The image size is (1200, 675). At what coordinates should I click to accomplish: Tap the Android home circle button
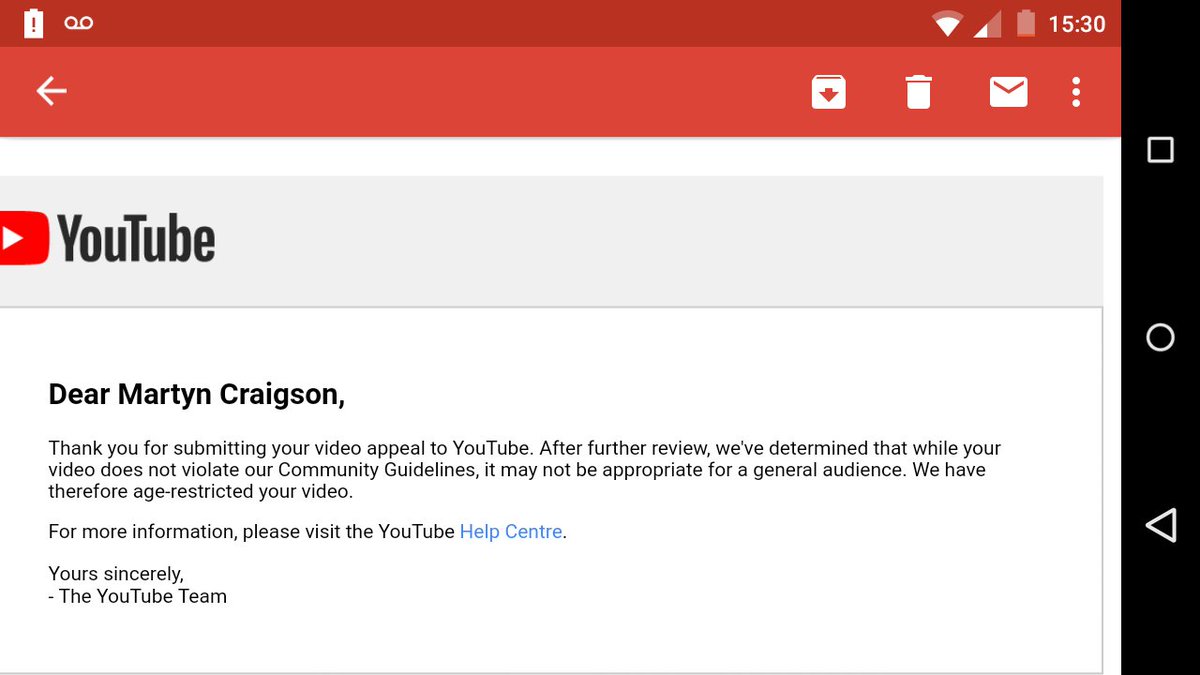(1160, 337)
